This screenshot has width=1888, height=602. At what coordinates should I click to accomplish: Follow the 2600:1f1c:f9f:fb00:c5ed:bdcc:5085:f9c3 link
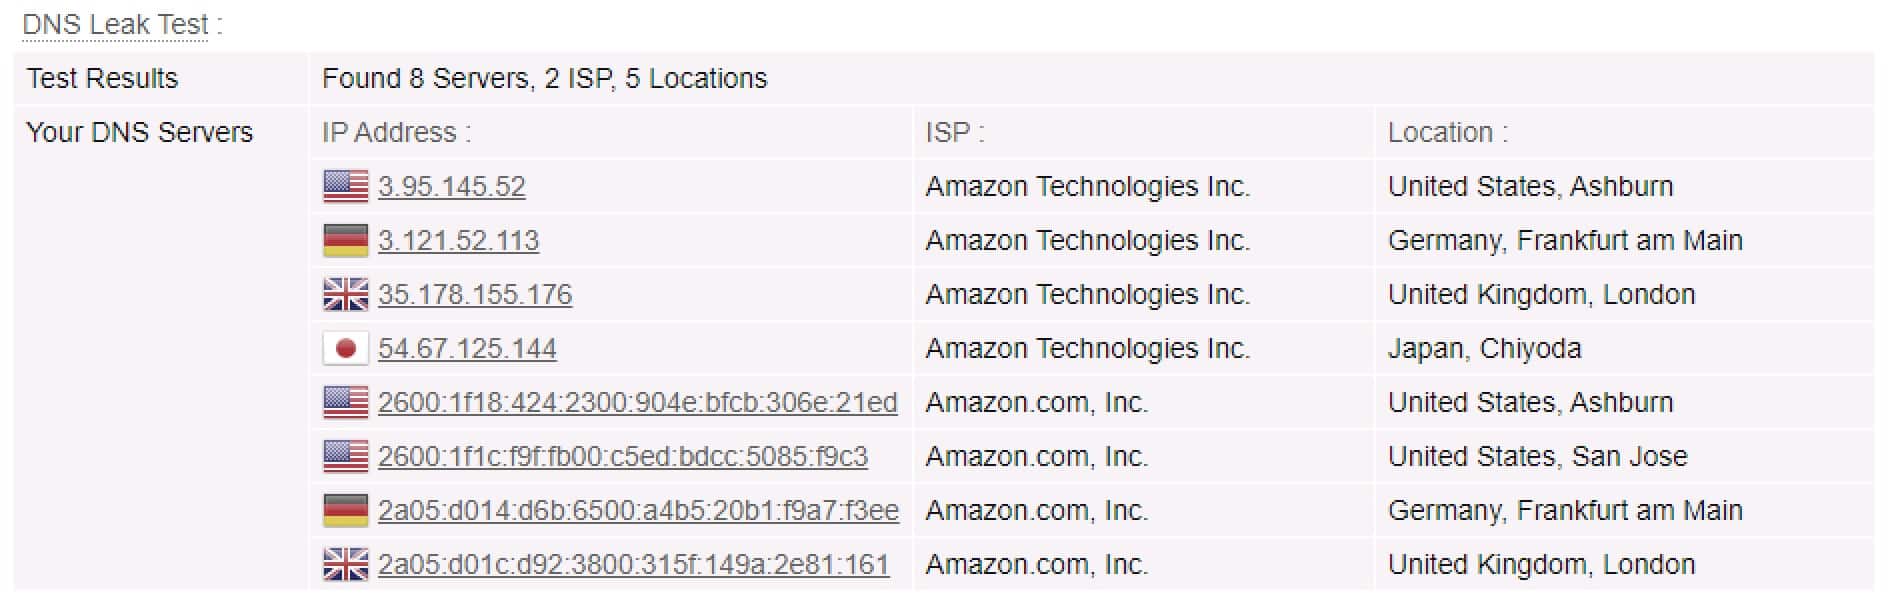tap(623, 457)
